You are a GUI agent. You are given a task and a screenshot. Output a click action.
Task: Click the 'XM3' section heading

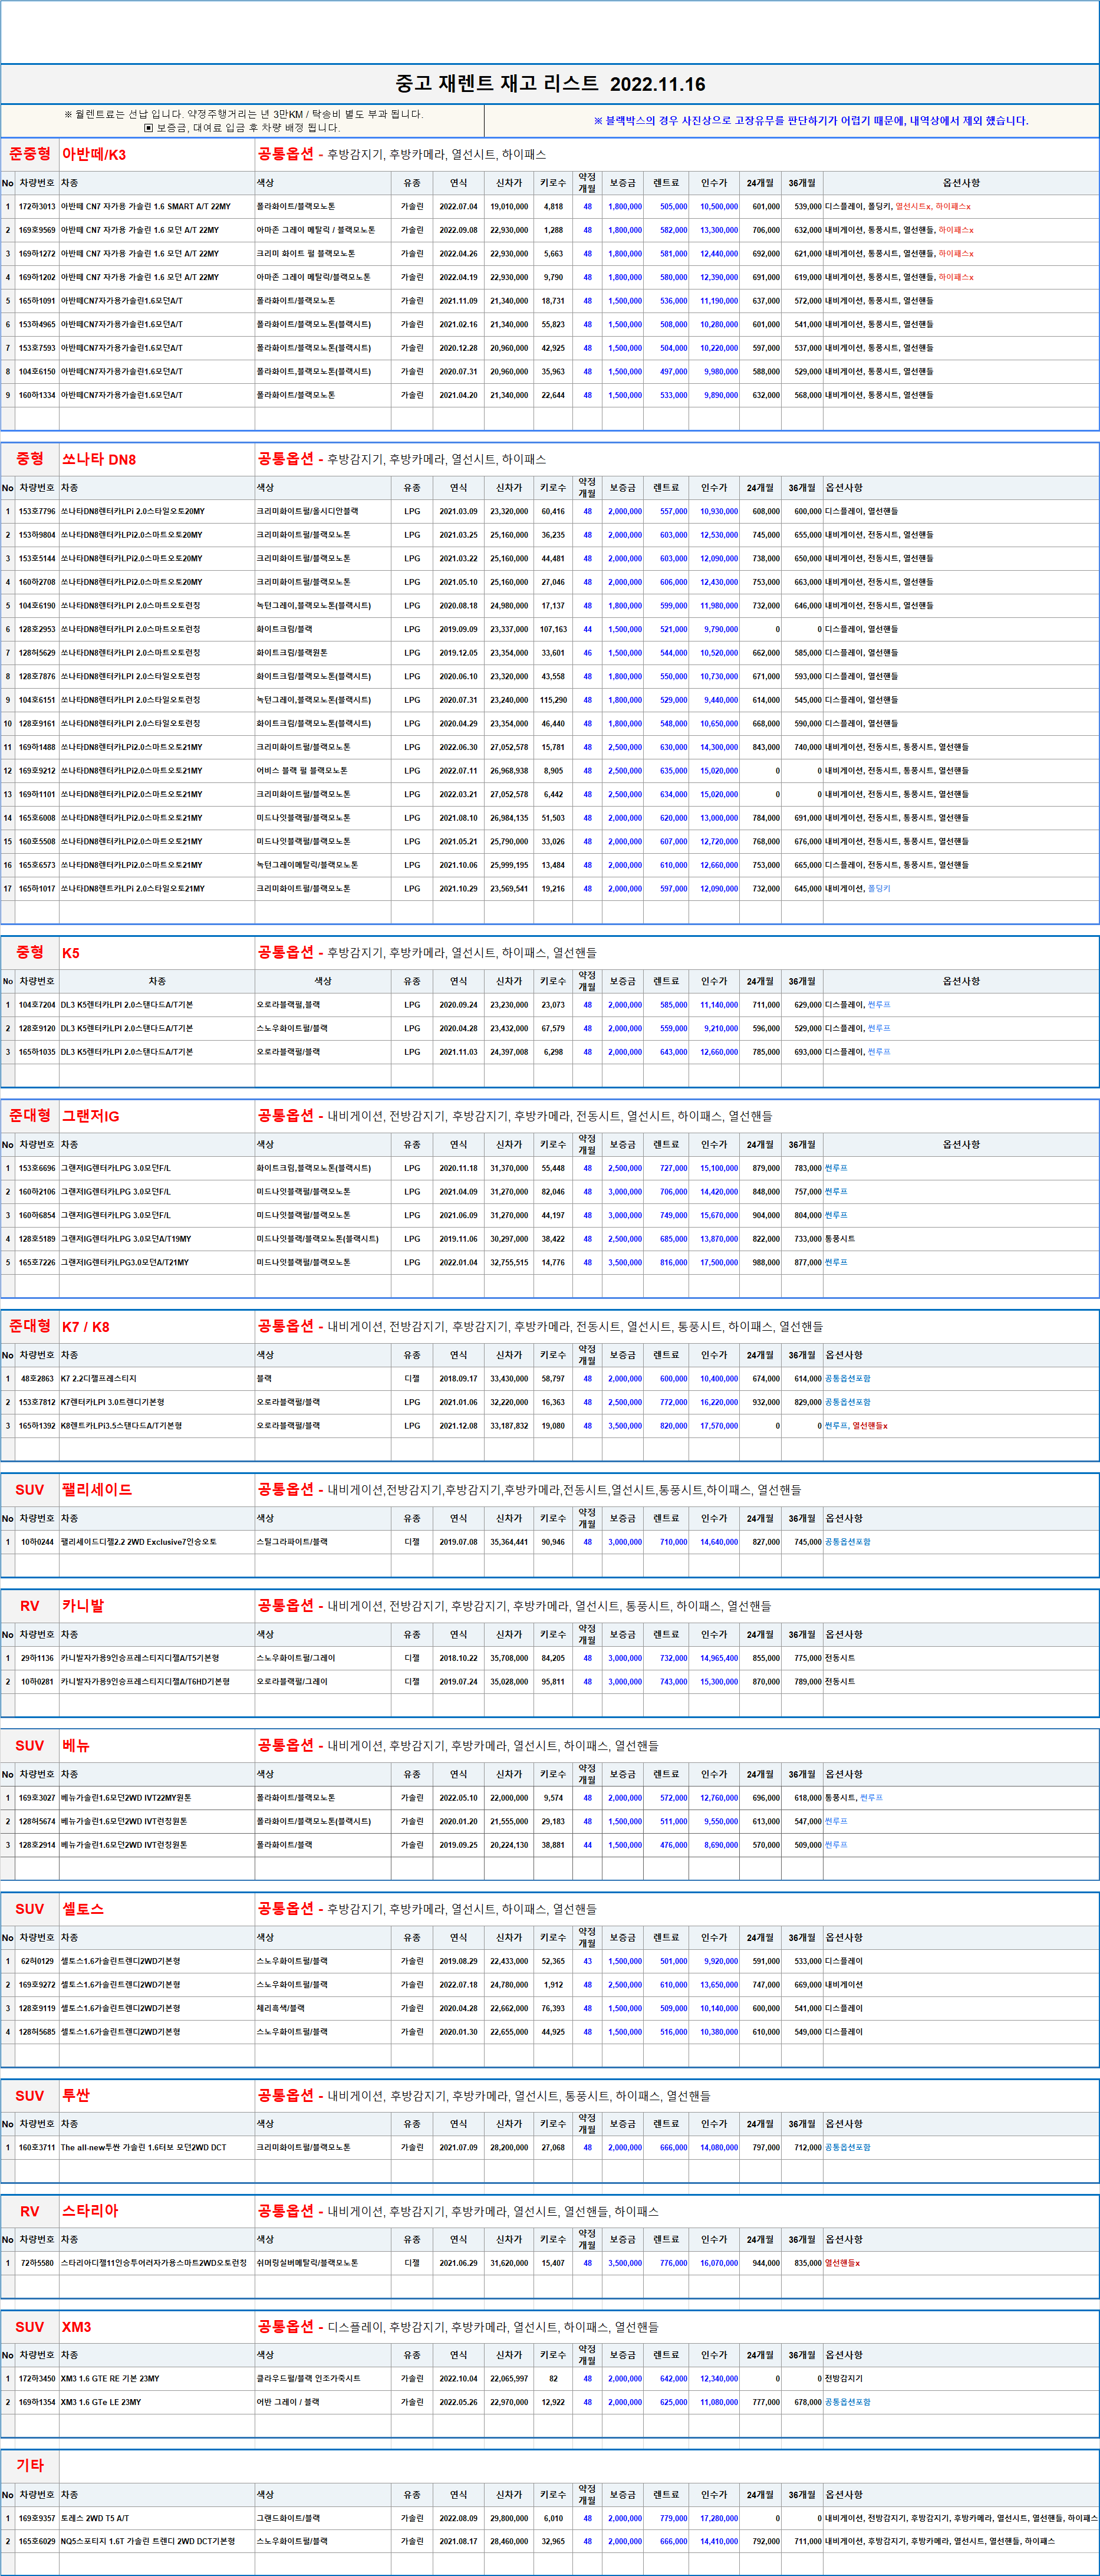click(x=76, y=2328)
